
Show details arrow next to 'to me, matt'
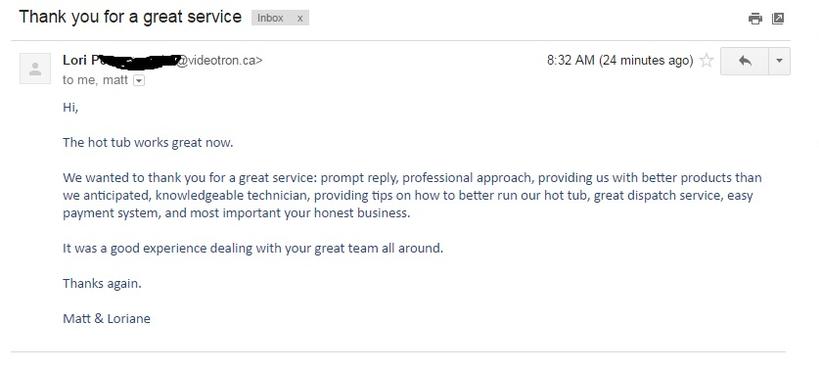tap(139, 80)
